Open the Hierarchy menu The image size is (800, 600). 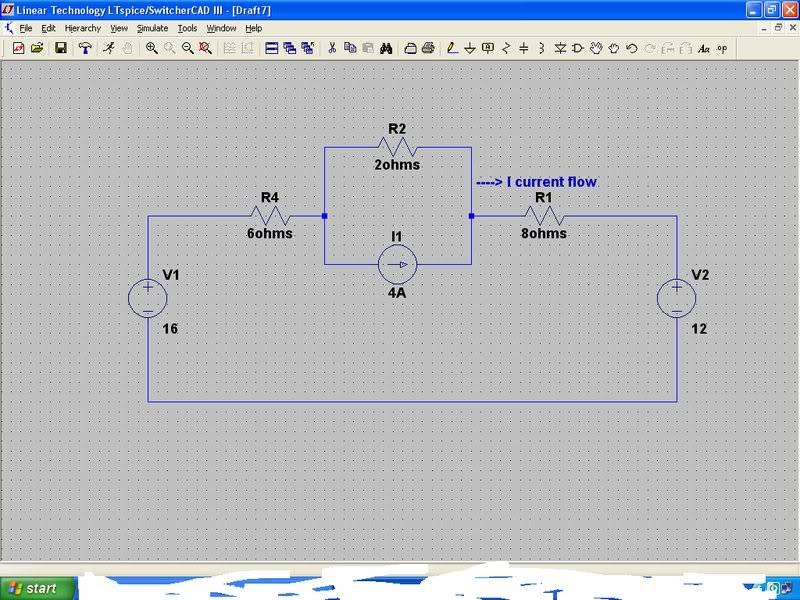click(x=83, y=28)
